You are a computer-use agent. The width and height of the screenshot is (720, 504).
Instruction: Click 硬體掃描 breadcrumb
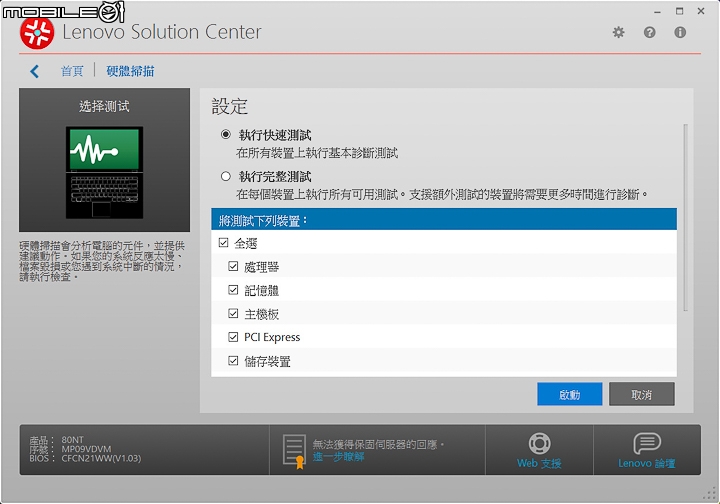click(130, 71)
